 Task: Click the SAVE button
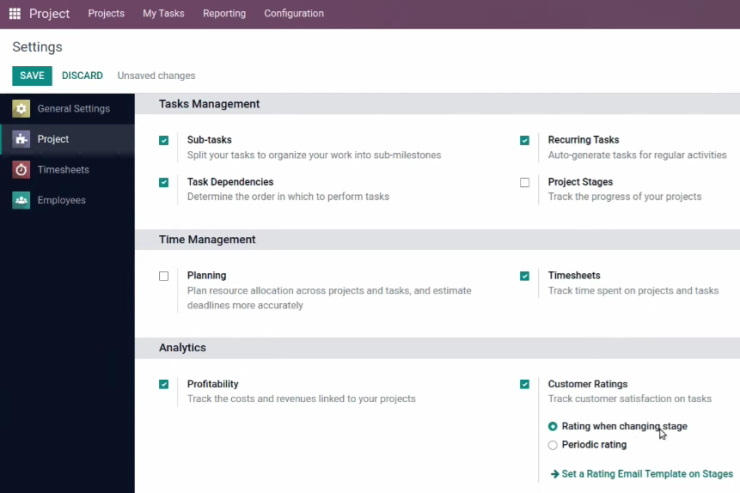coord(32,75)
